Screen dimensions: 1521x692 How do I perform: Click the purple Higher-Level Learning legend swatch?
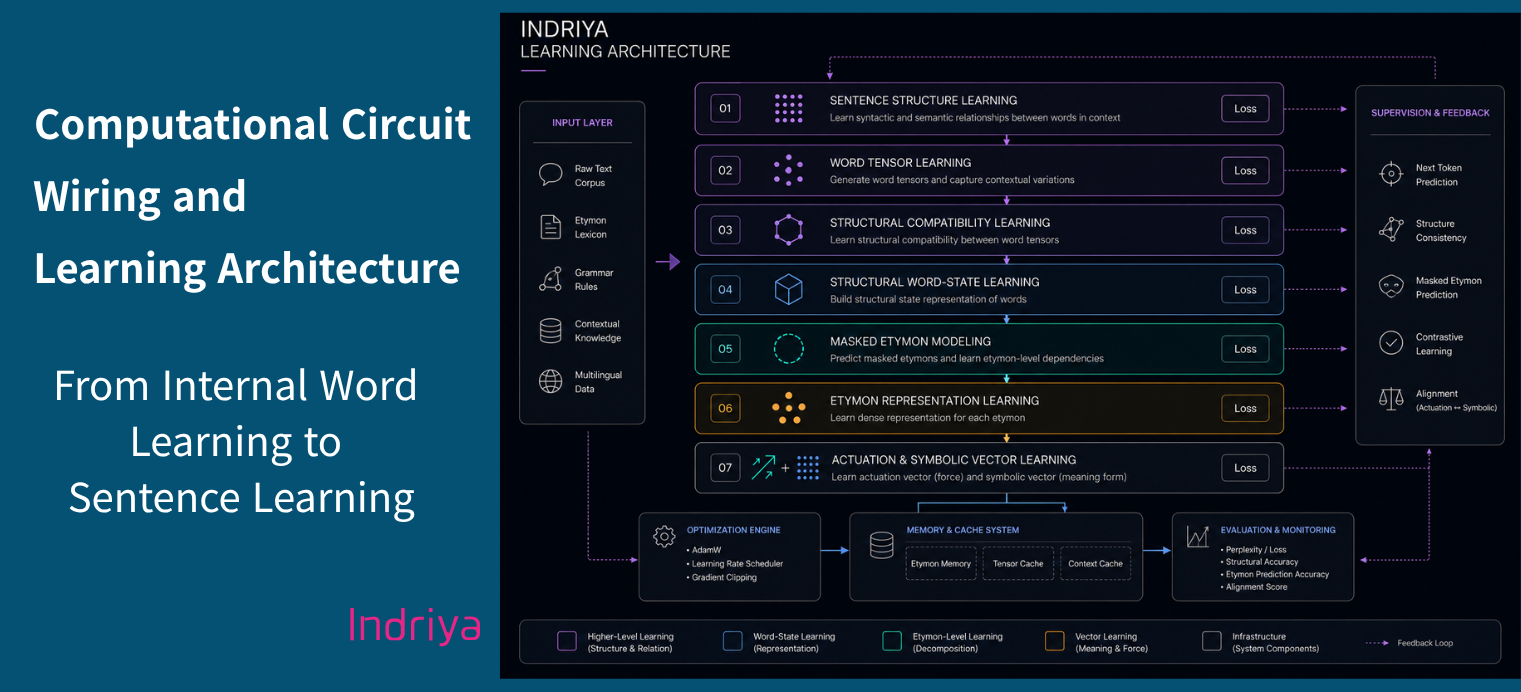tap(567, 641)
